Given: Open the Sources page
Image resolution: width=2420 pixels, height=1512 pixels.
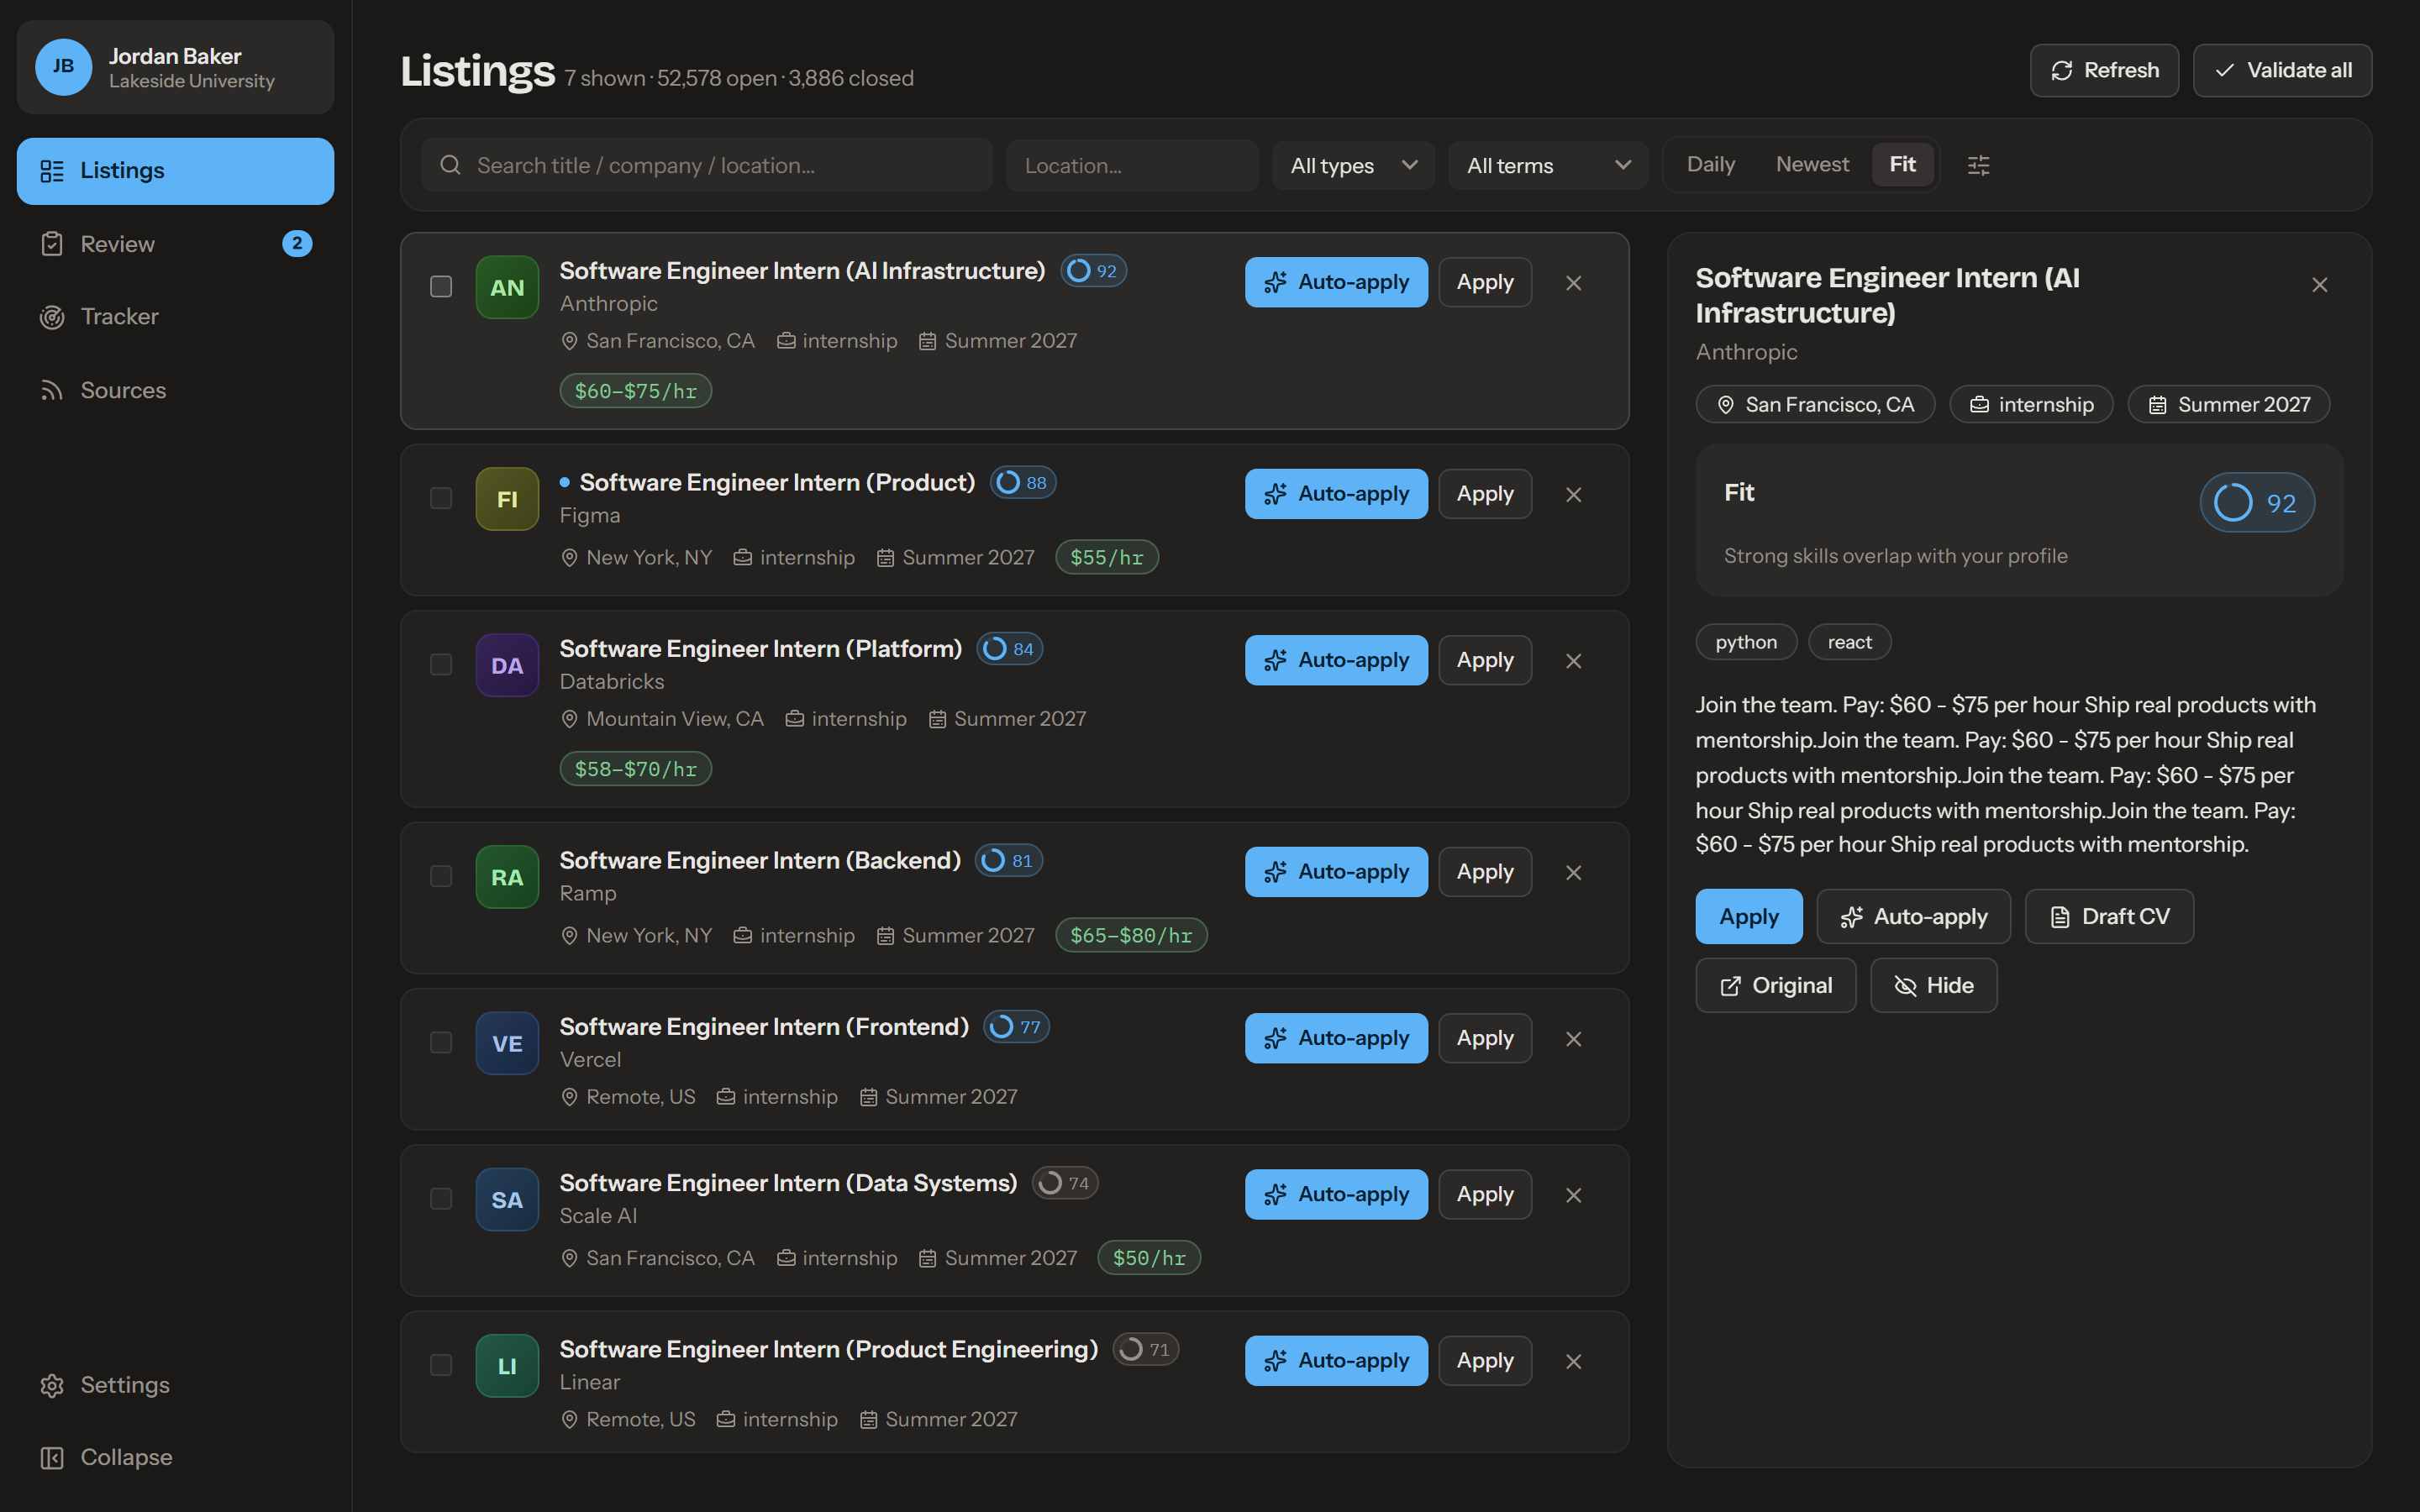Looking at the screenshot, I should (x=176, y=390).
